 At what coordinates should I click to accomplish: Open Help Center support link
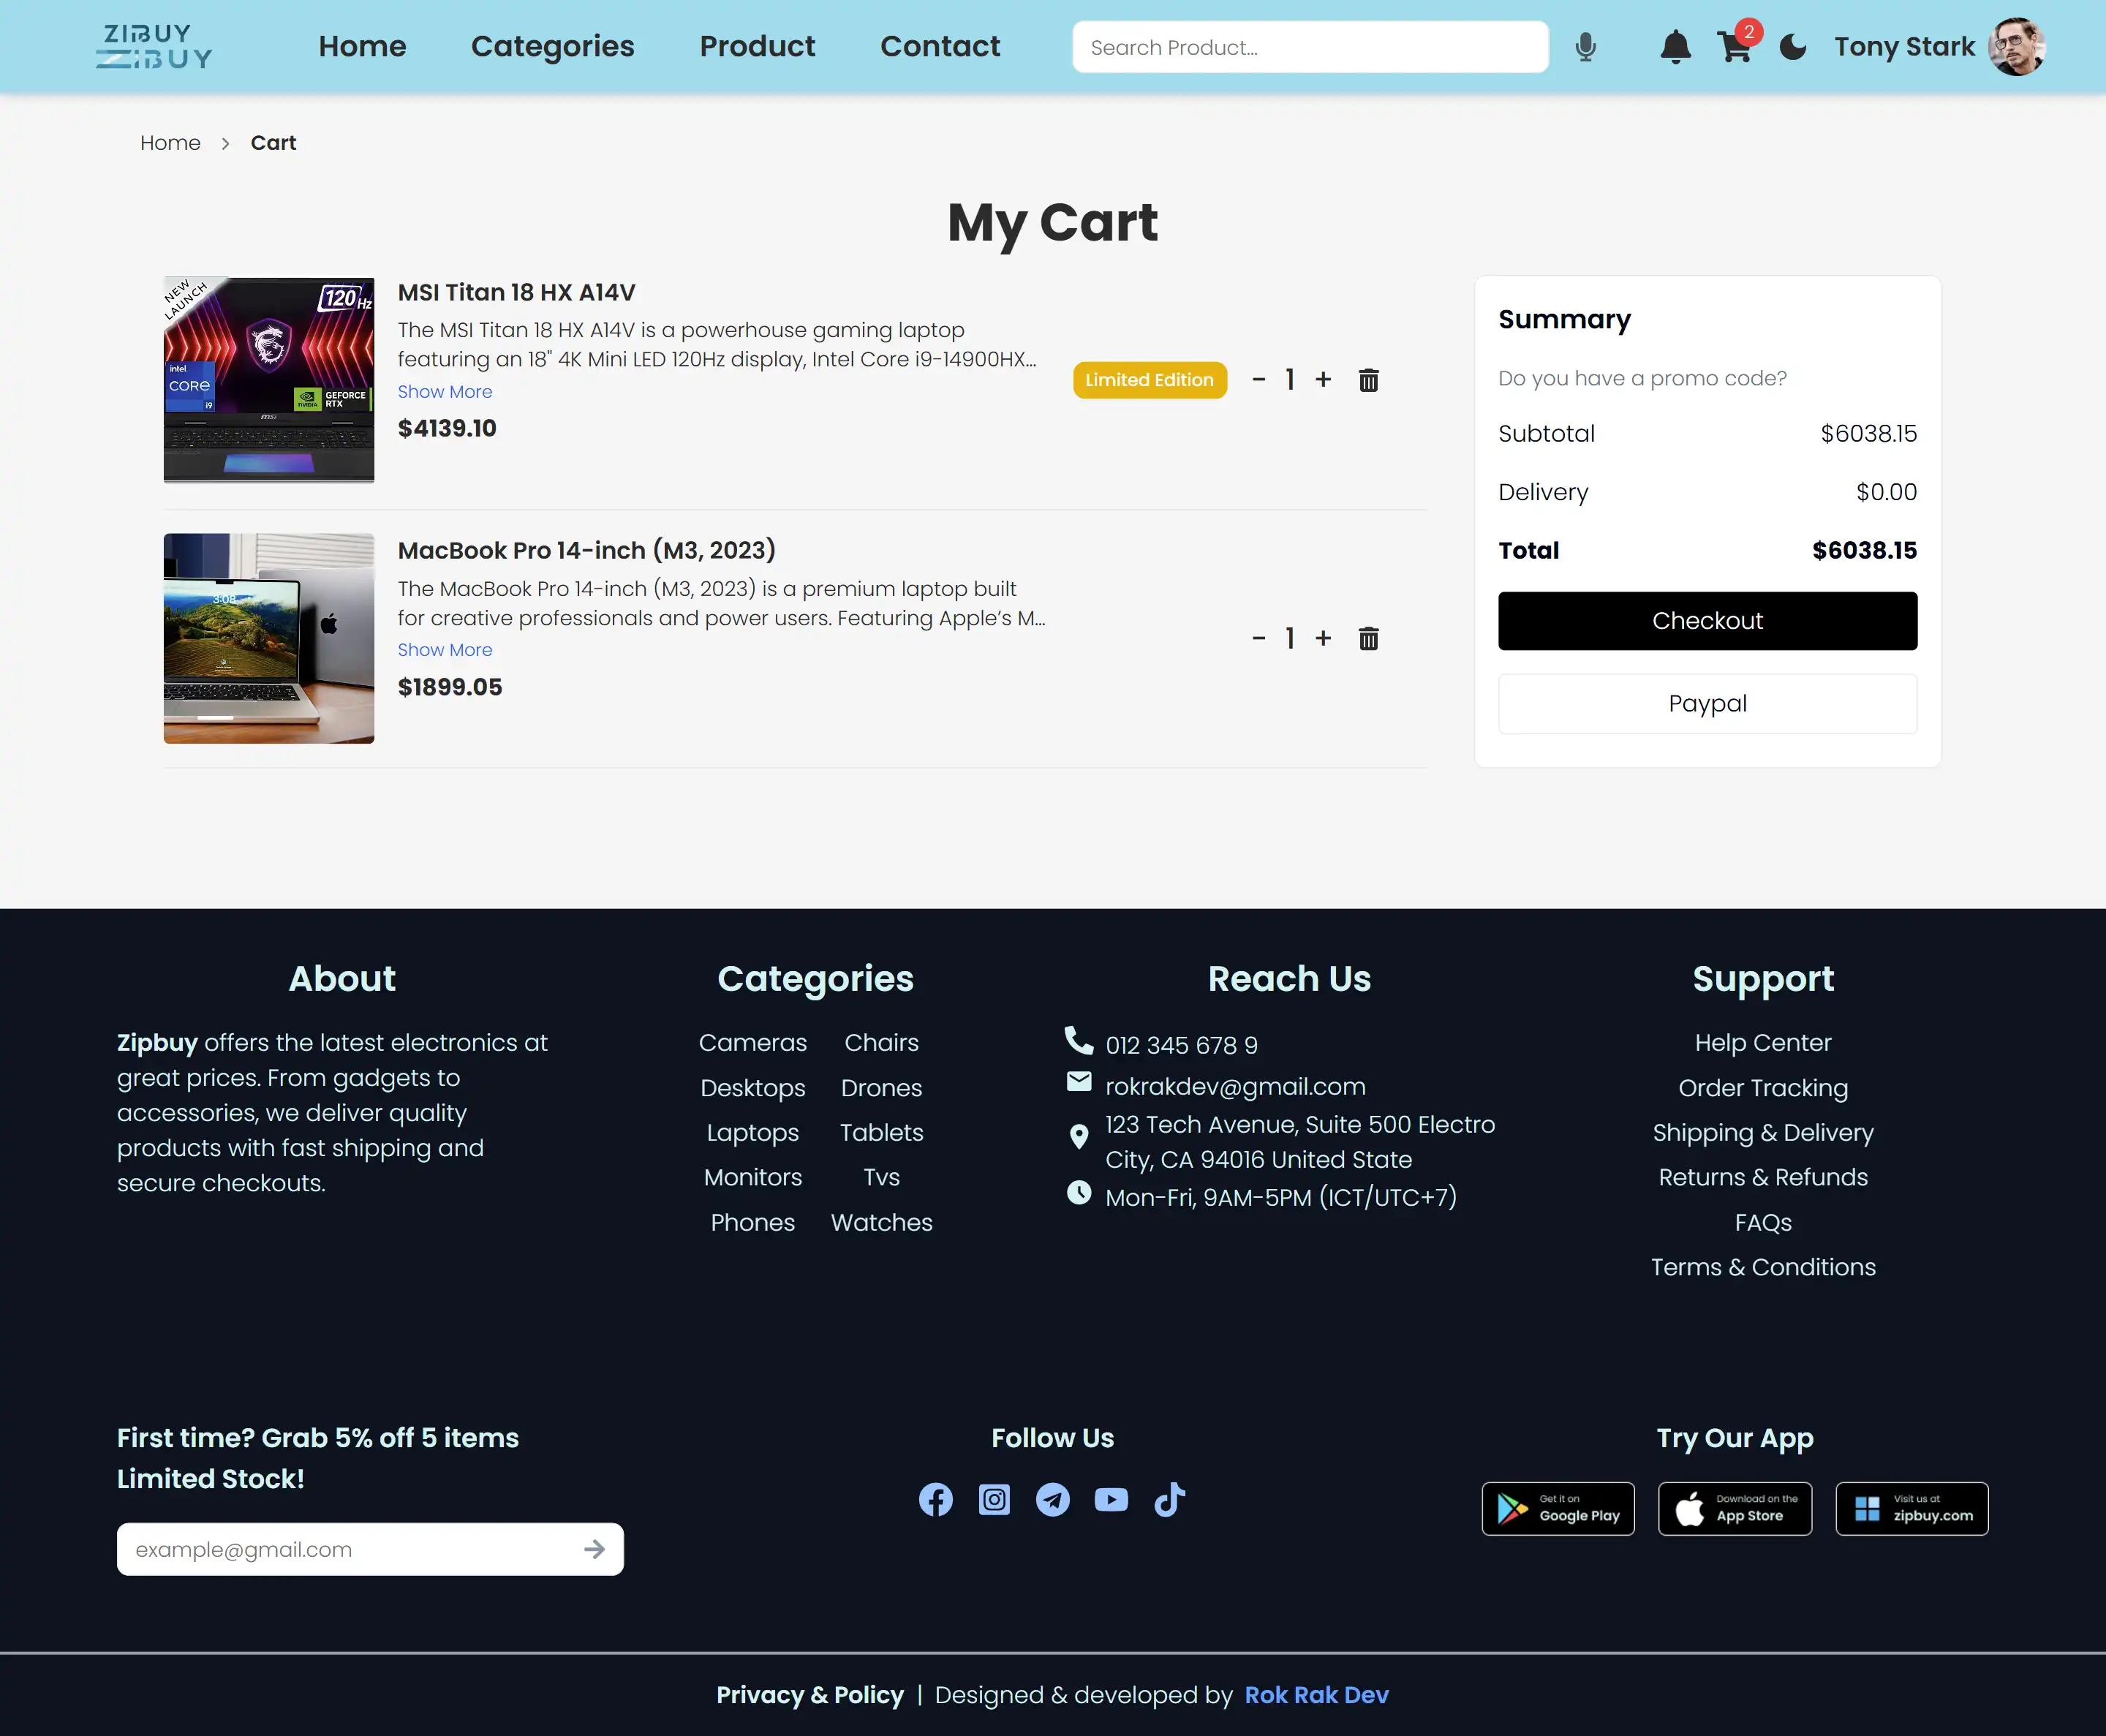[1763, 1042]
